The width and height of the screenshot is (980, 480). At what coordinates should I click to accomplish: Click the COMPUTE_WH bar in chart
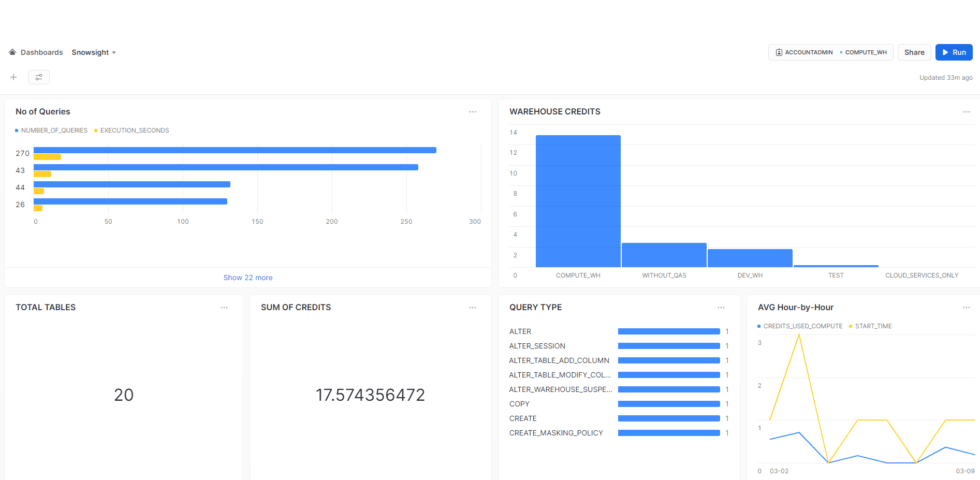pos(578,201)
